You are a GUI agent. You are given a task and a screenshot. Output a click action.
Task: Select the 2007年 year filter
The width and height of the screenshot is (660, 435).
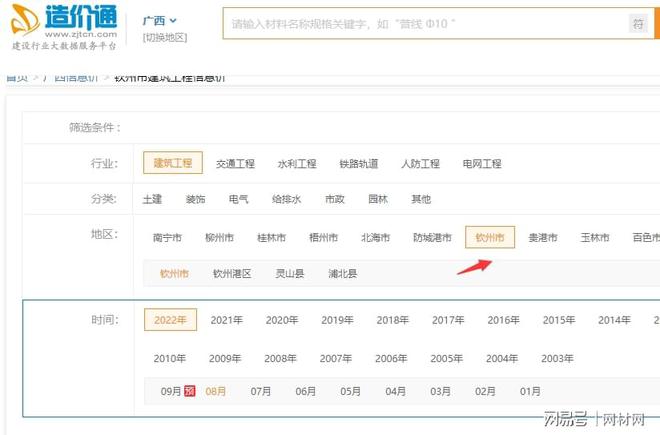pos(336,359)
